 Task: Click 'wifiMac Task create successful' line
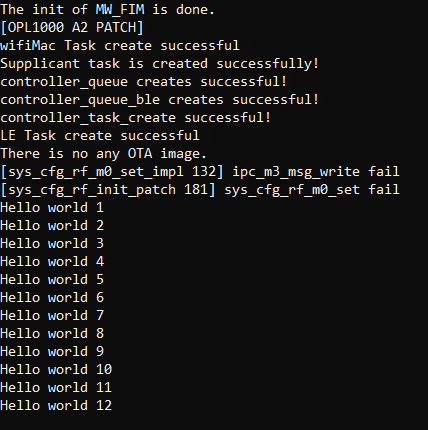(120, 45)
